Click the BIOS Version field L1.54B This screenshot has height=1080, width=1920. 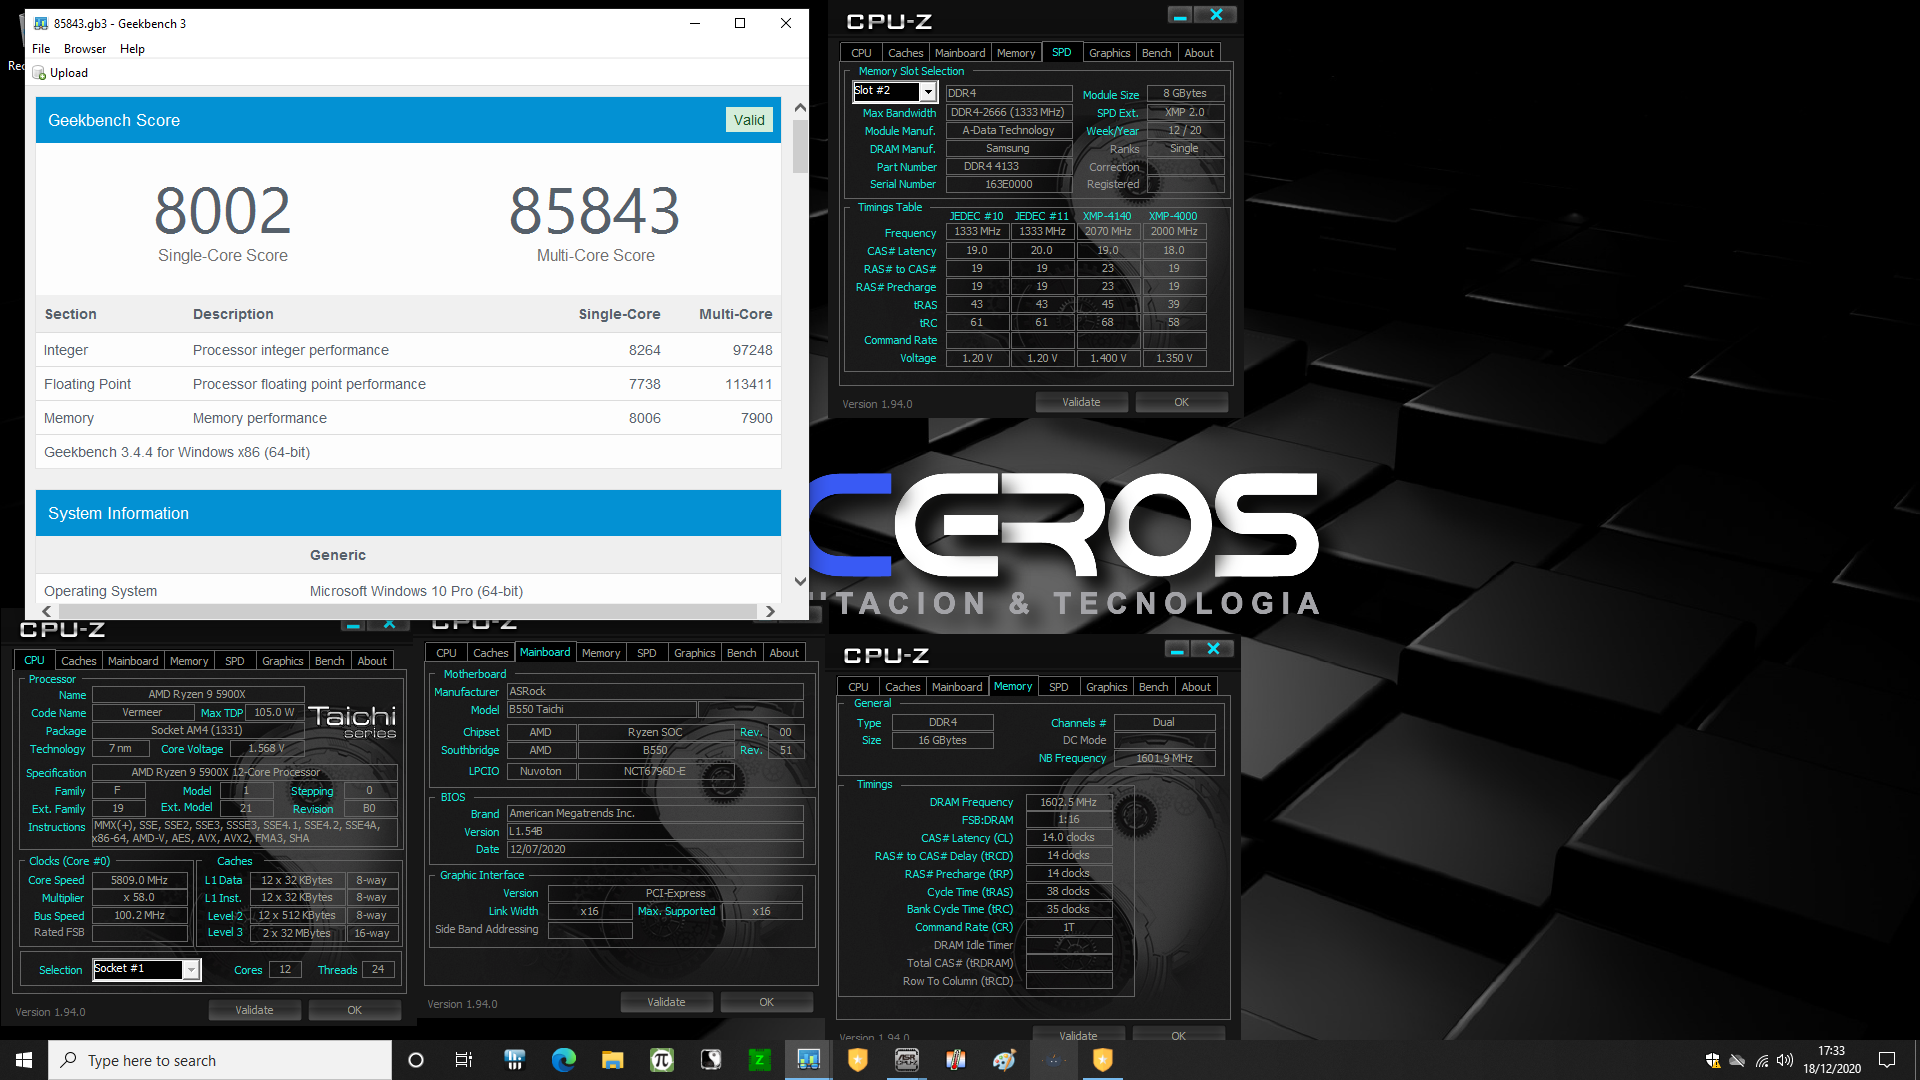point(655,832)
